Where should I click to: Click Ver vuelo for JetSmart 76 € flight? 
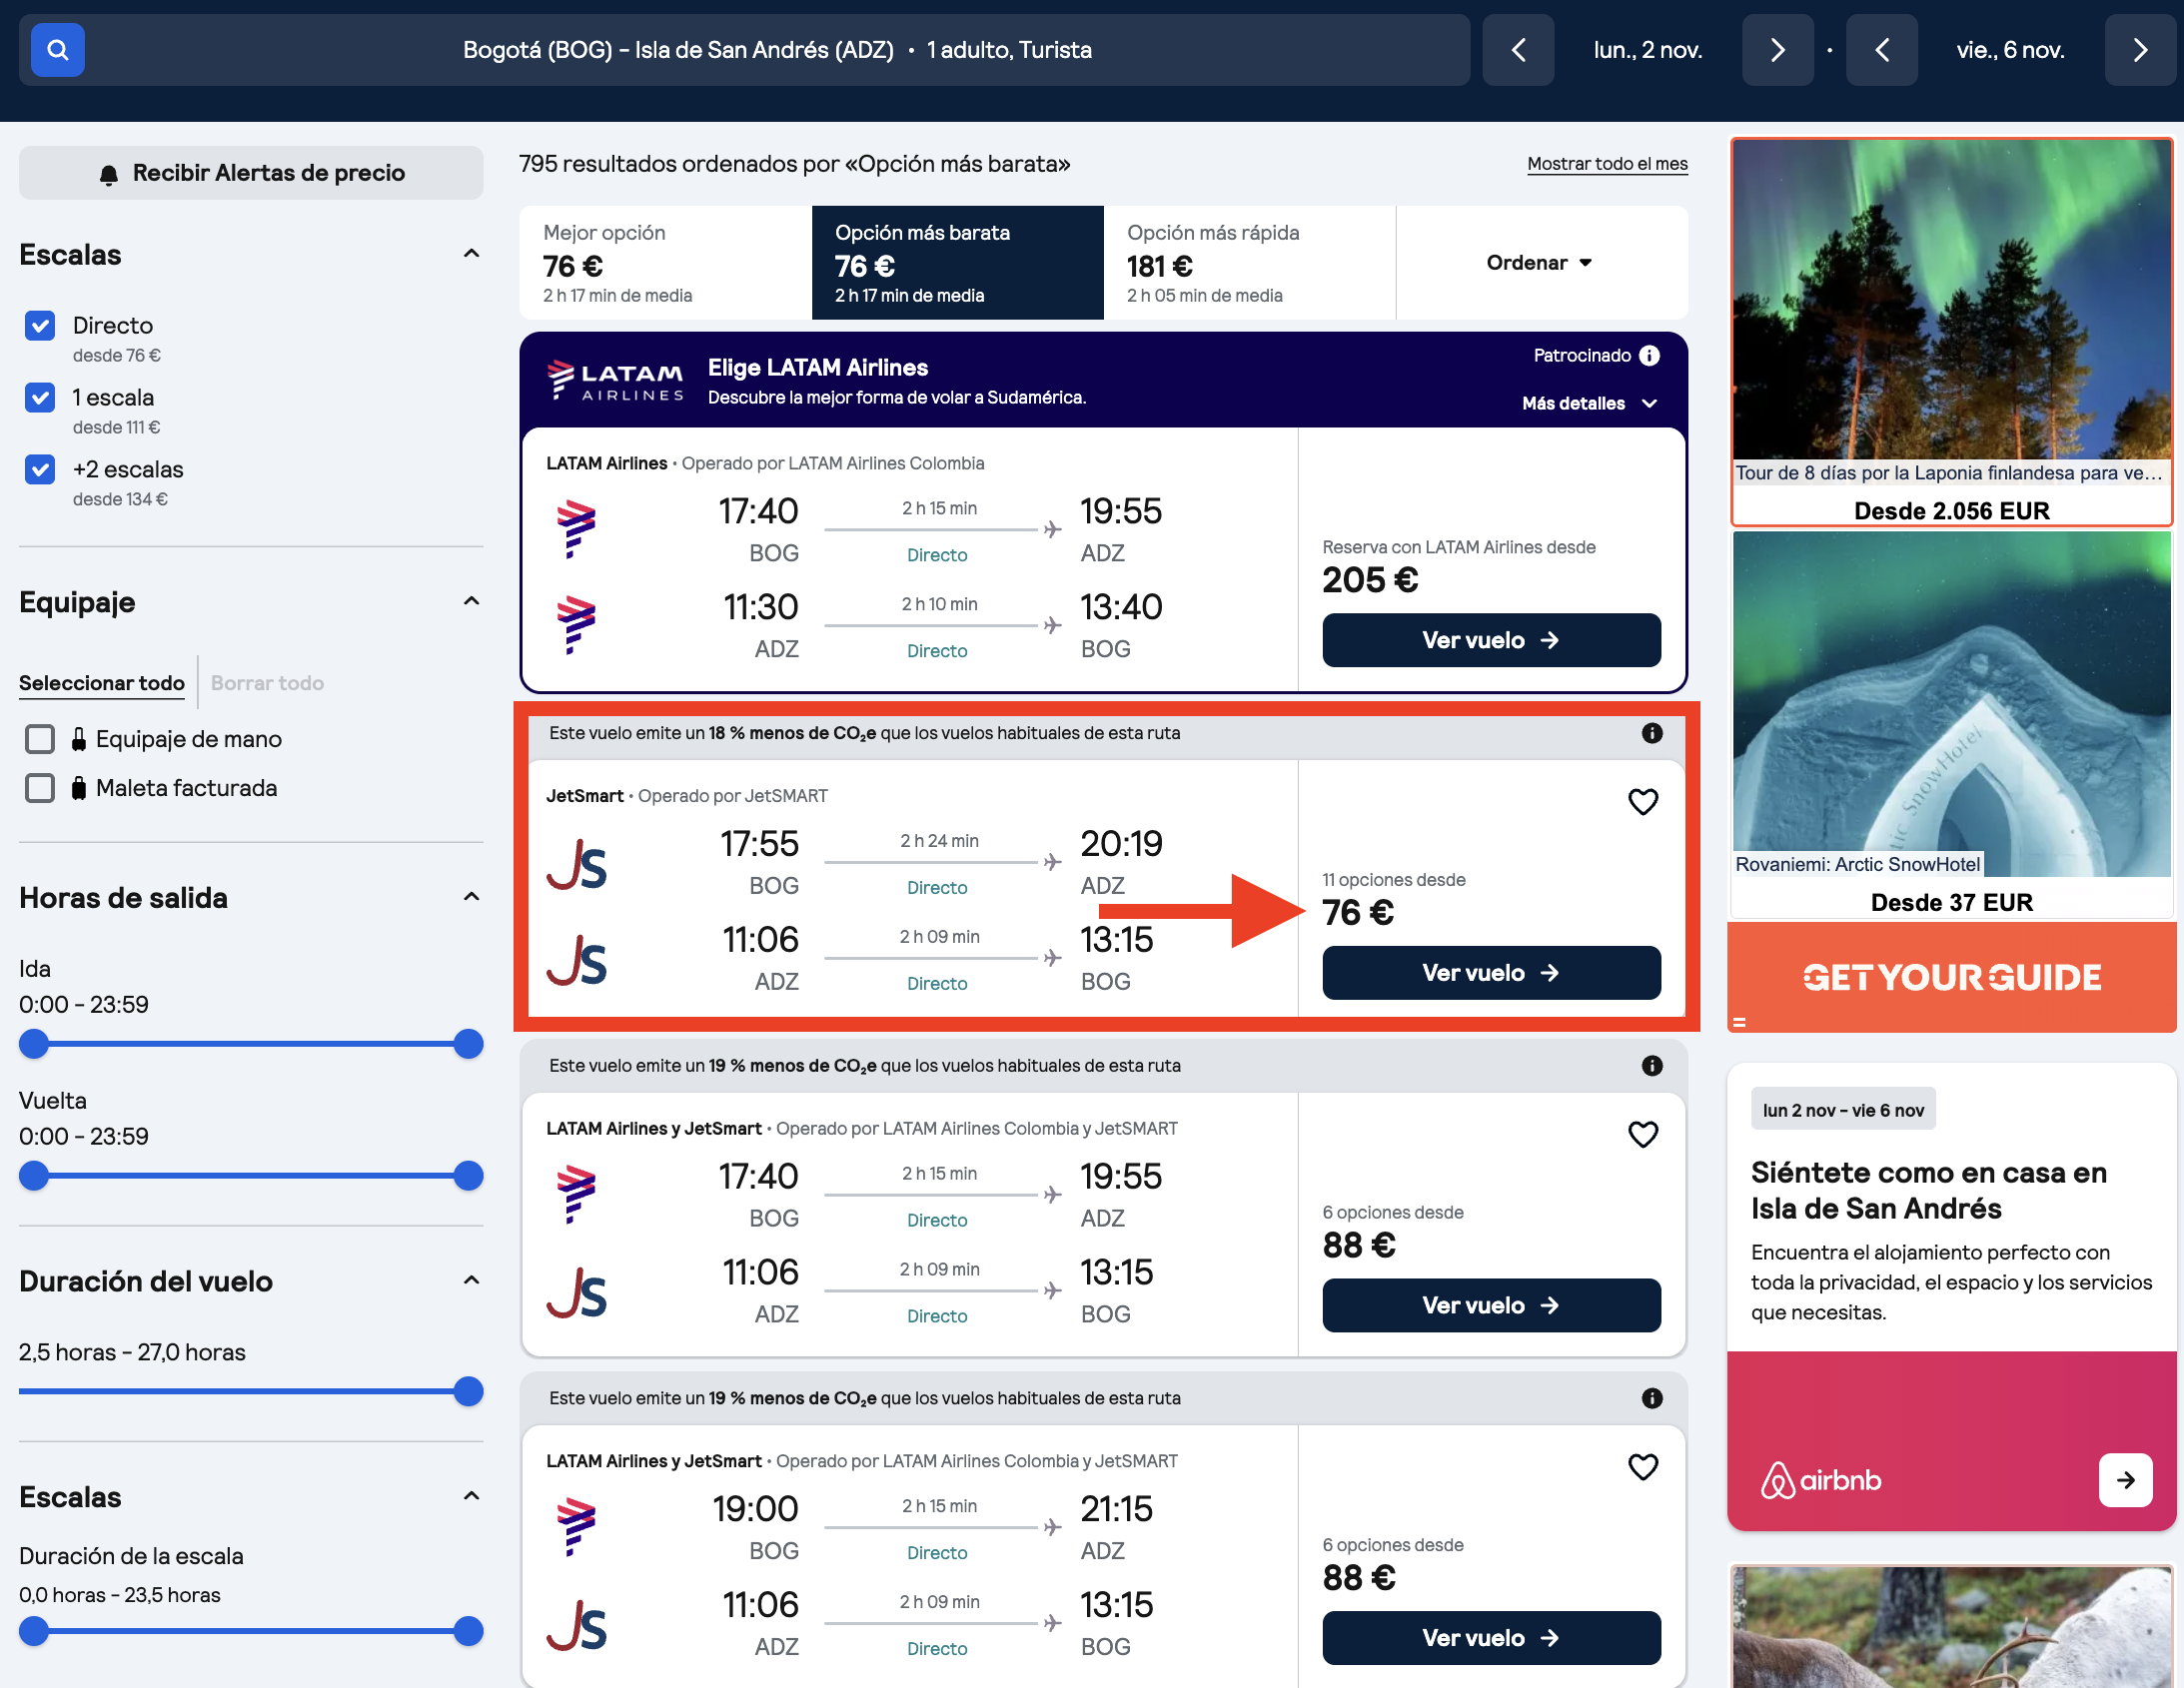1491,973
